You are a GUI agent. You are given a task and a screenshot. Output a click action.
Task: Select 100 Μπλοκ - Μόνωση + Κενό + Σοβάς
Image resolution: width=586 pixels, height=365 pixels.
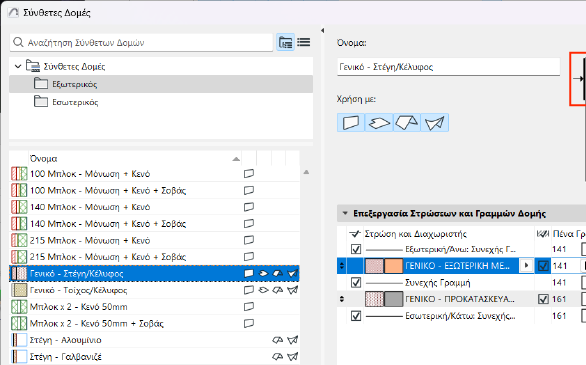tap(154, 191)
